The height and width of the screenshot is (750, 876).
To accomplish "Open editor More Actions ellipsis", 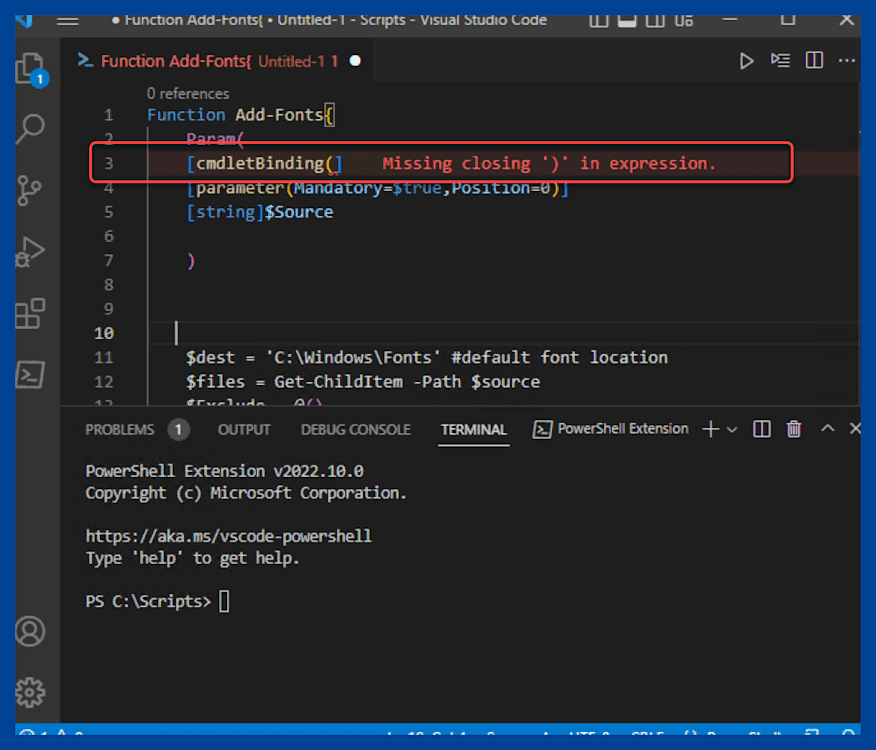I will pos(847,60).
